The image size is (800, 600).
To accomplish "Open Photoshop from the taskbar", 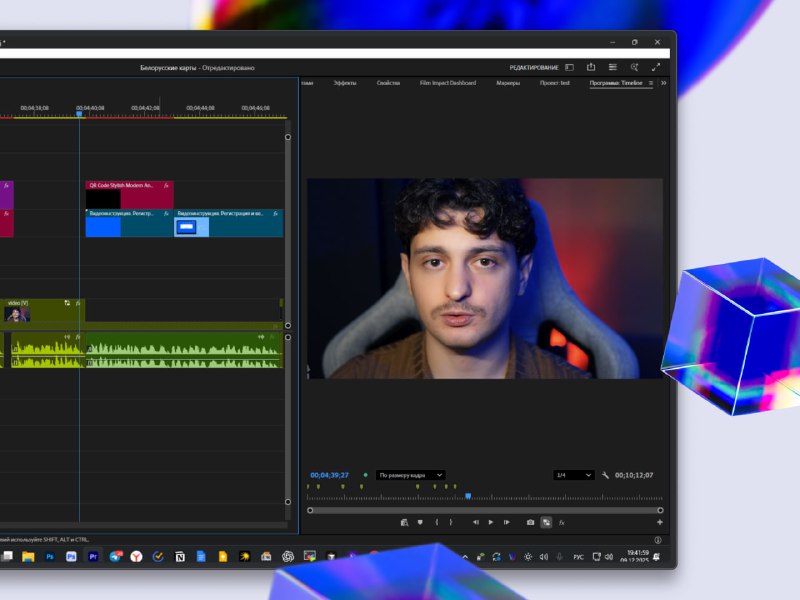I will pos(49,557).
